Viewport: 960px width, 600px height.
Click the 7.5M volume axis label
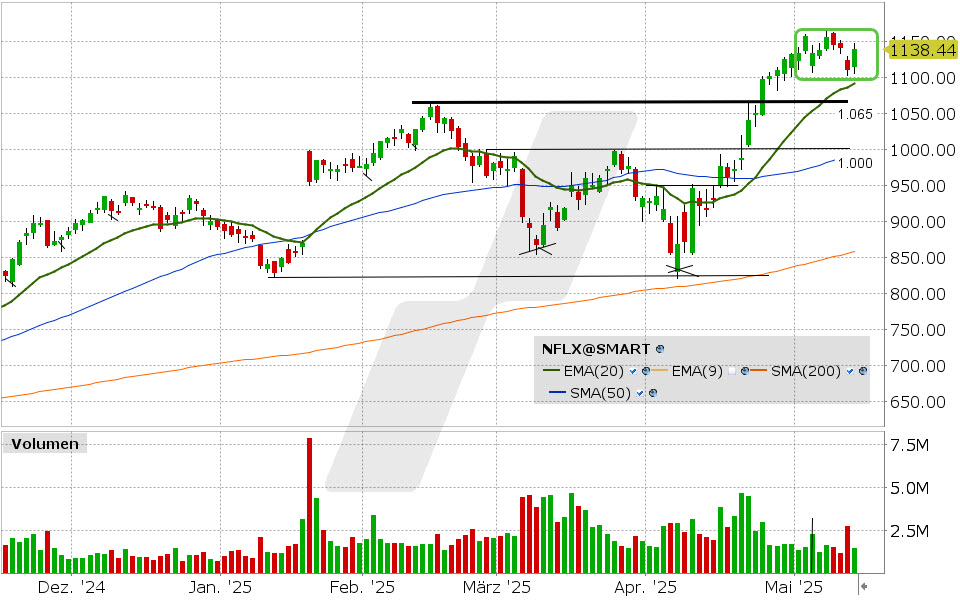point(910,445)
